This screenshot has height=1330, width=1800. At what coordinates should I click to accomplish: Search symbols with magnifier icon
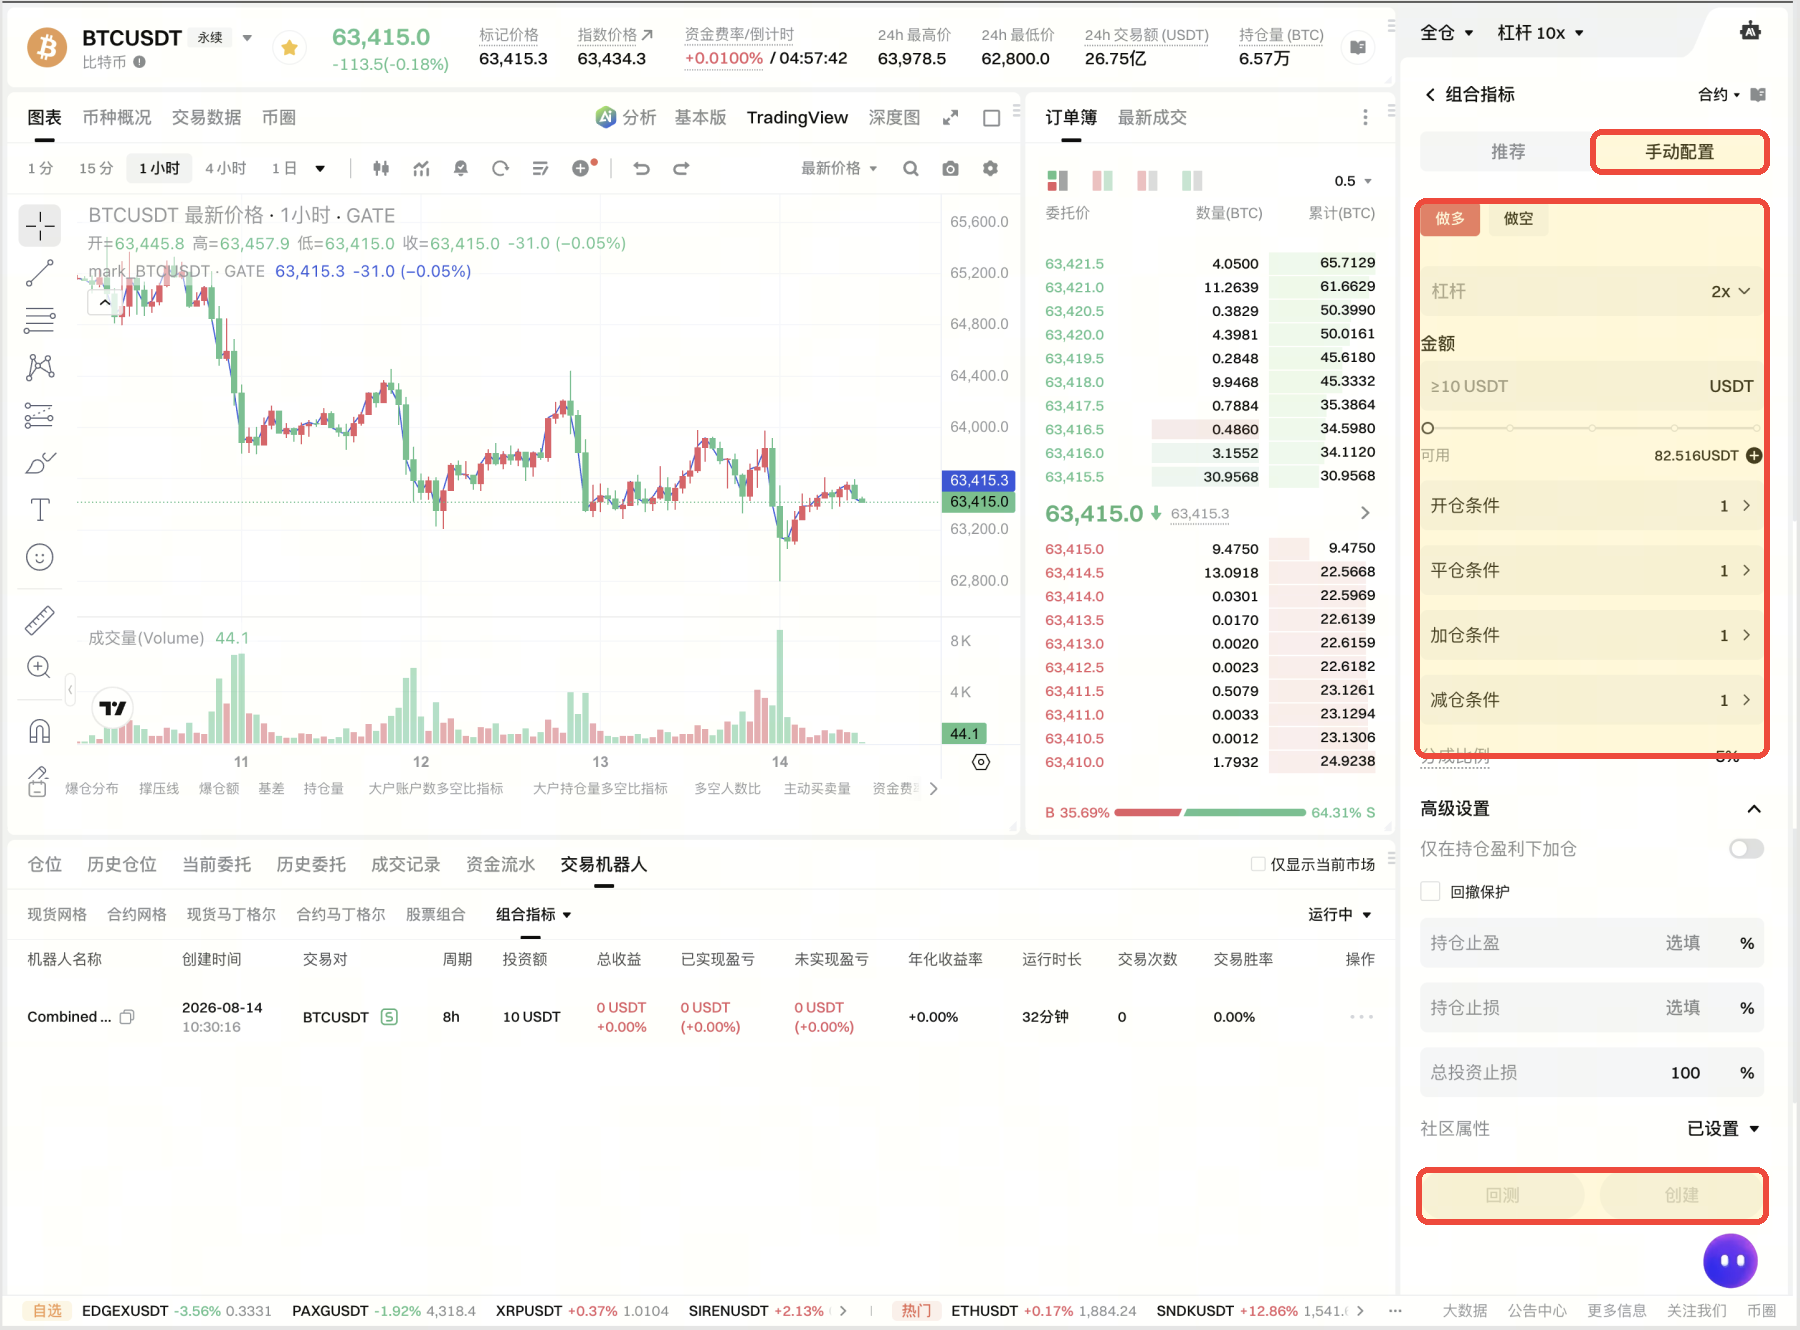[x=911, y=168]
